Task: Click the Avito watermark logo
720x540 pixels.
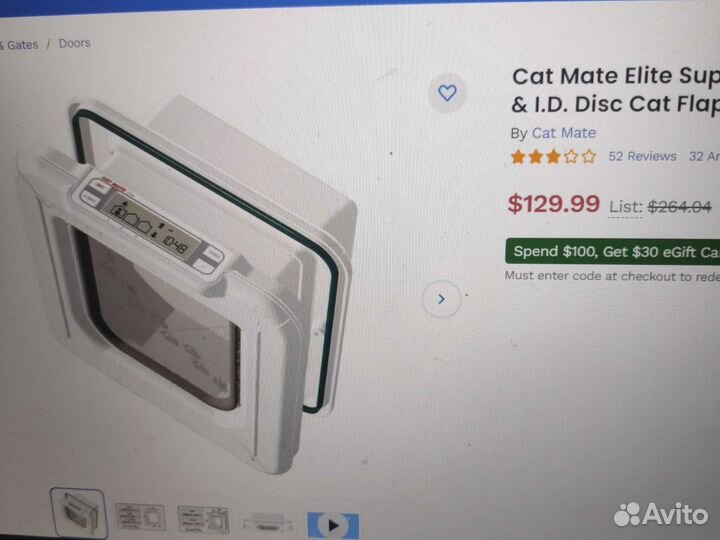Action: (661, 514)
